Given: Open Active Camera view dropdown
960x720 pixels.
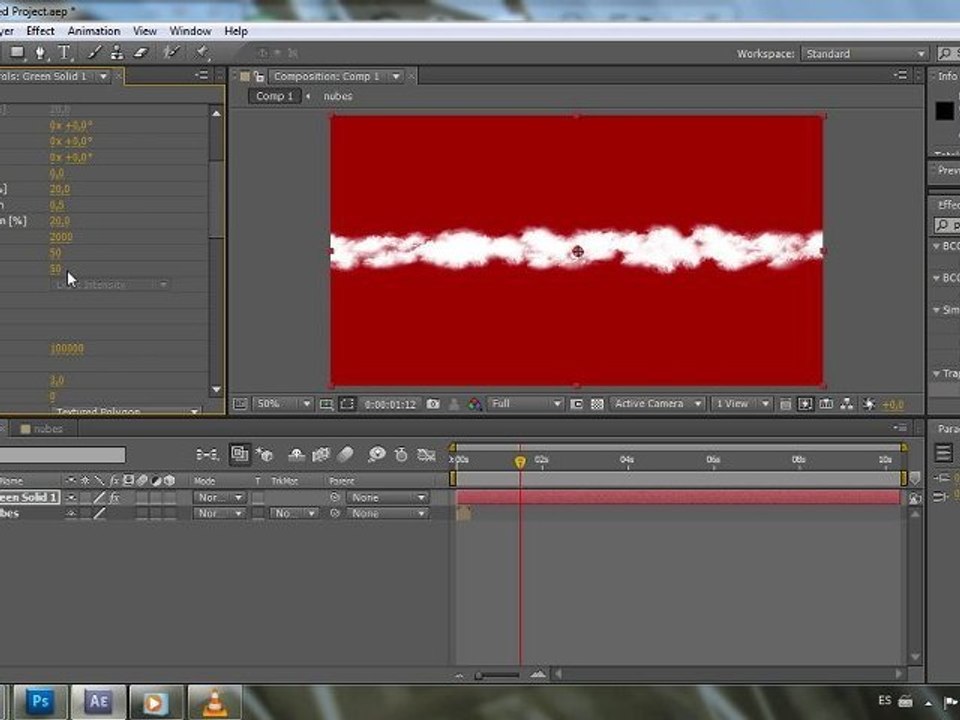Looking at the screenshot, I should 657,404.
